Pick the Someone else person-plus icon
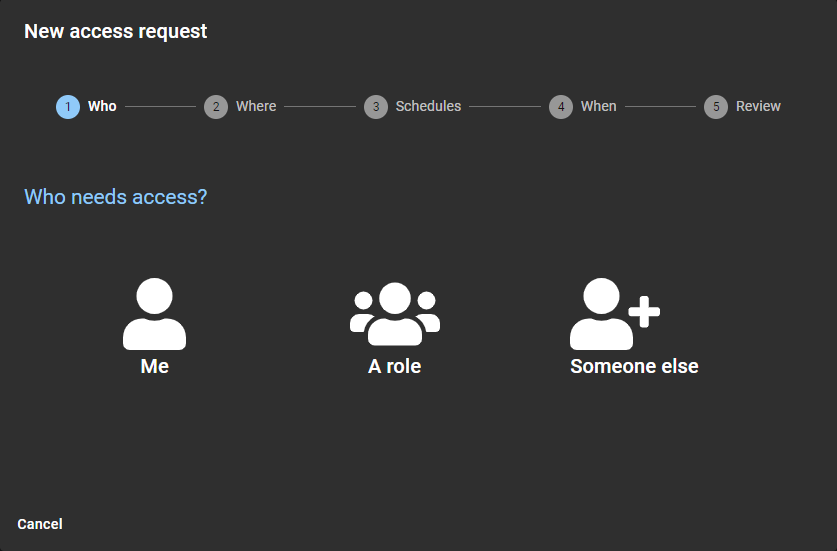 [x=604, y=314]
